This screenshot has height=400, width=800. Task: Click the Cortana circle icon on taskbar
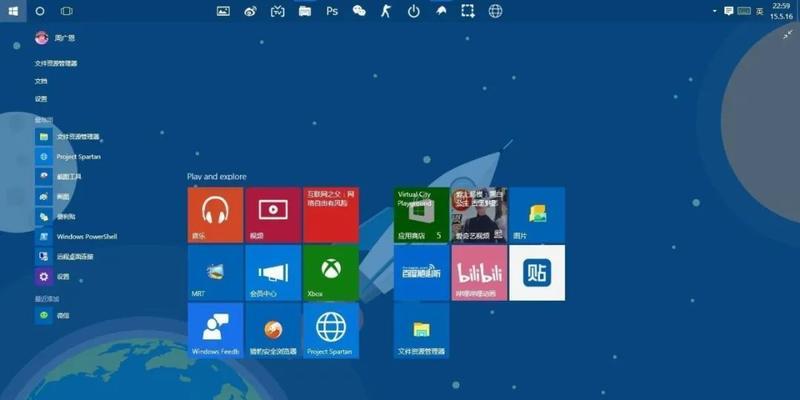tap(40, 11)
